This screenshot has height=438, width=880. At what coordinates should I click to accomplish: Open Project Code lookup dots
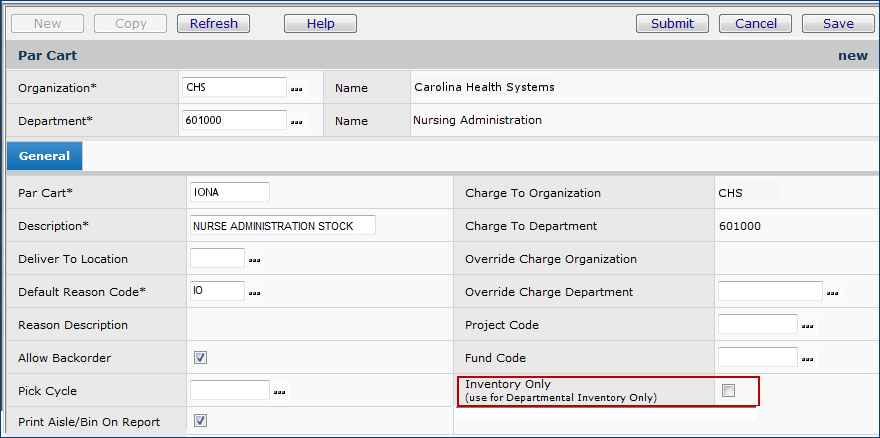[x=808, y=326]
